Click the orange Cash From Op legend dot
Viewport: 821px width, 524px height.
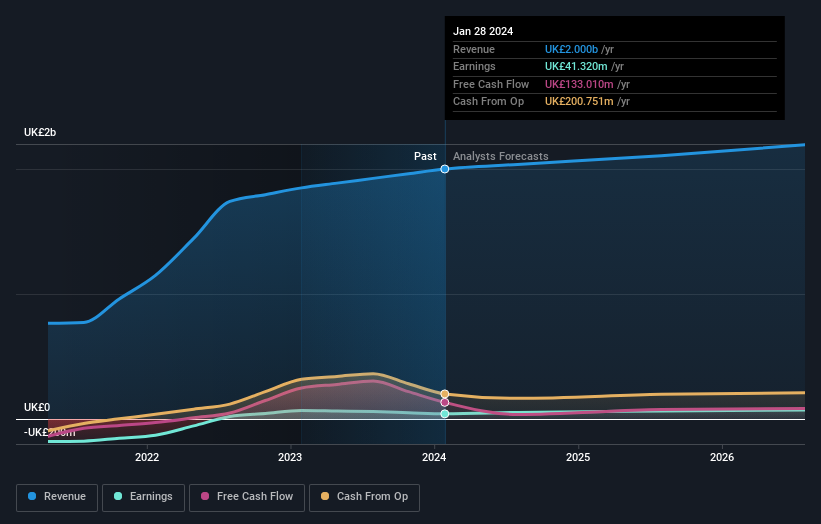click(325, 496)
